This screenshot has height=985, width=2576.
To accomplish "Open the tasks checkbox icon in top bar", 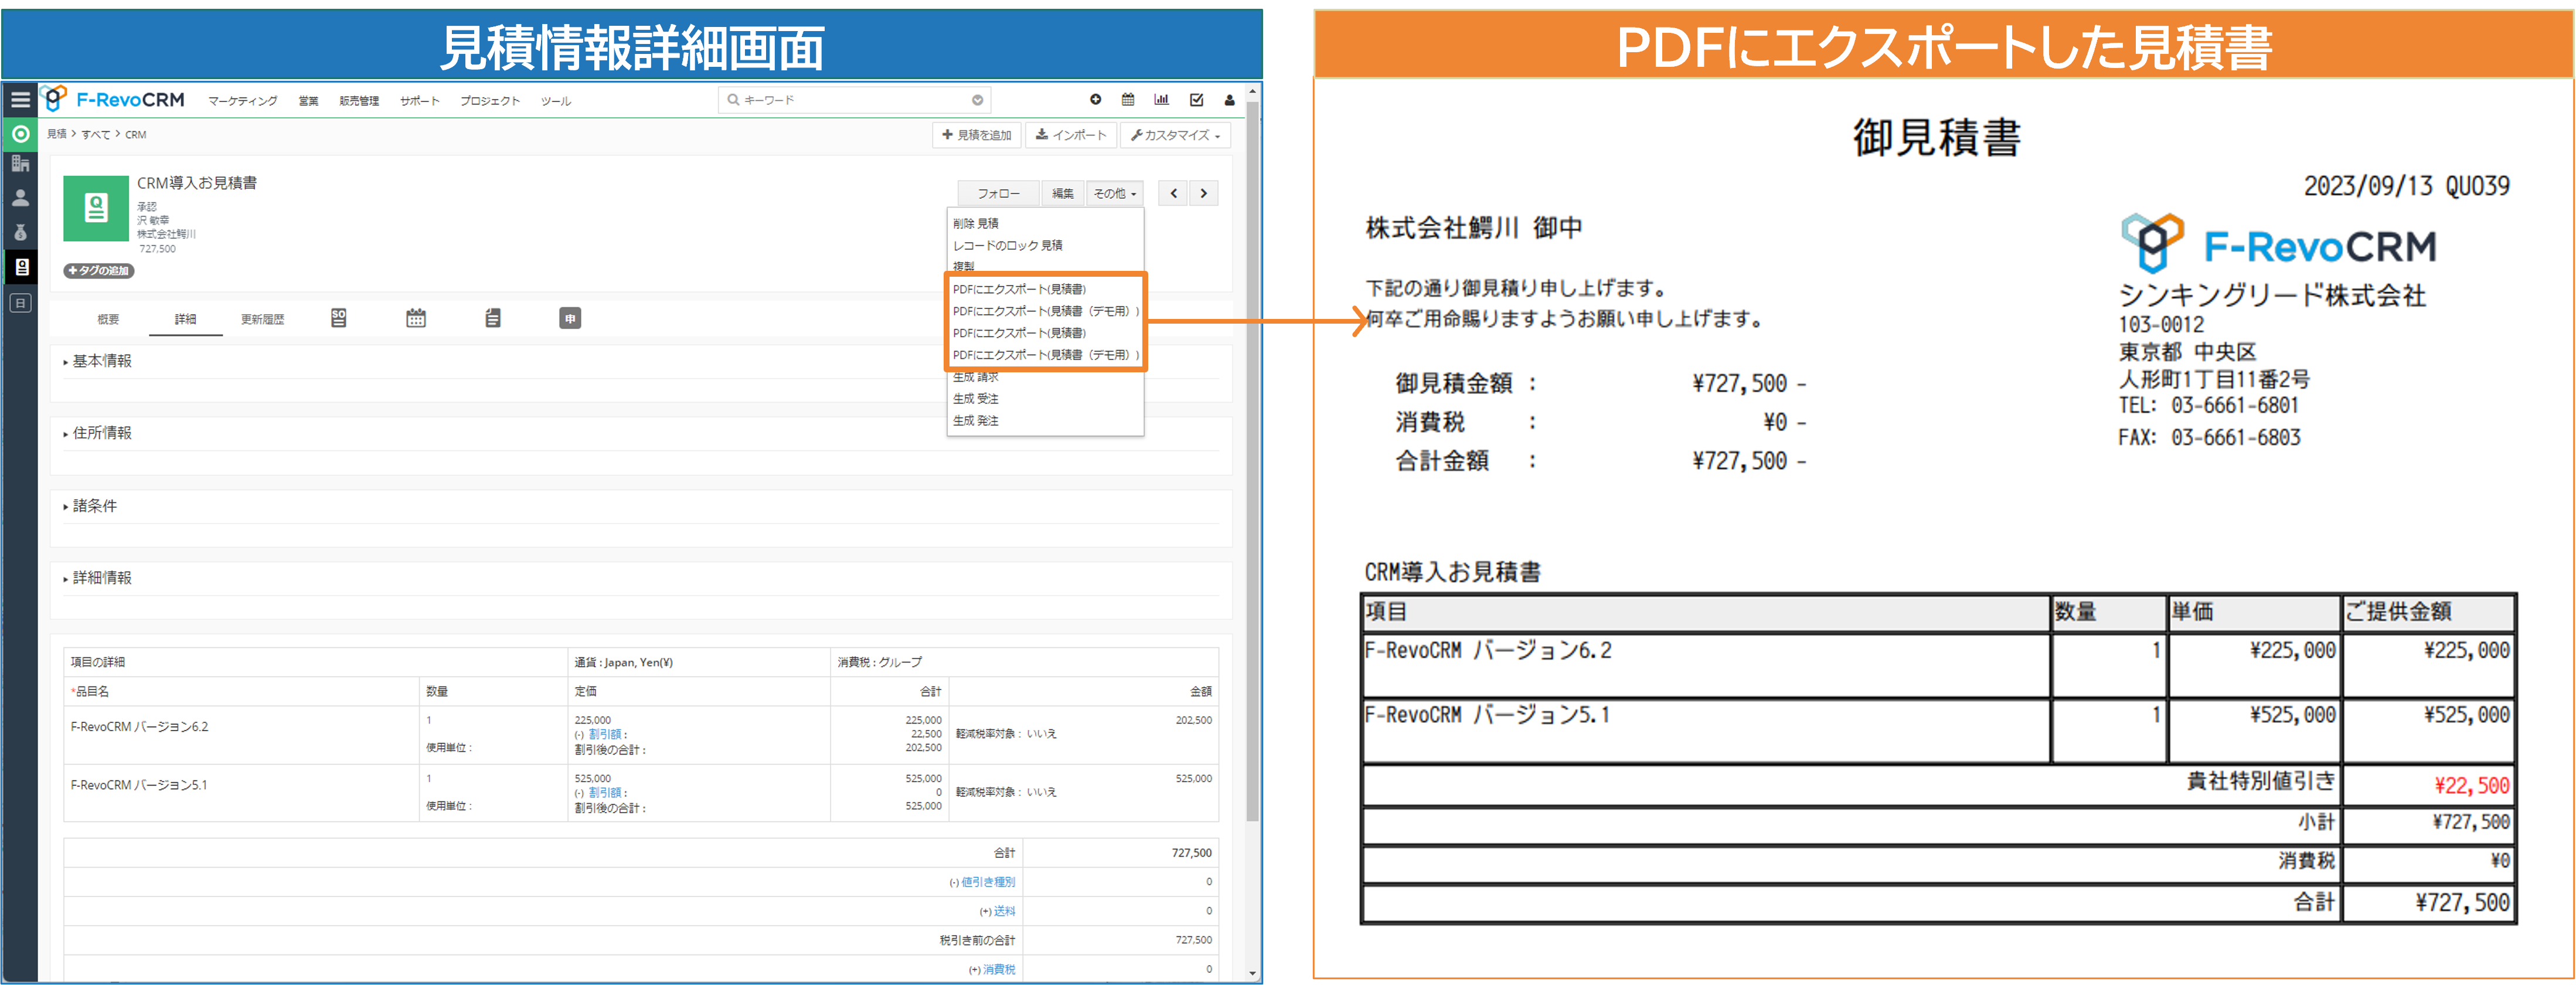I will point(1196,100).
